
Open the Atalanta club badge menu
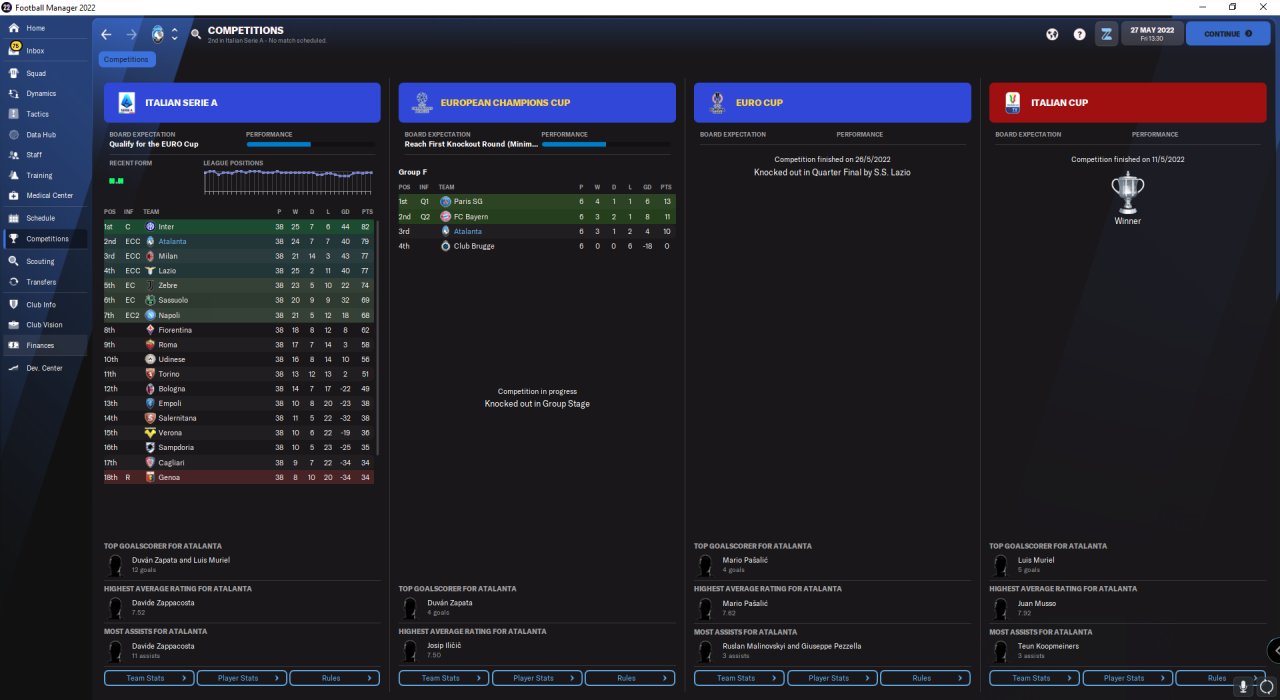coord(158,34)
